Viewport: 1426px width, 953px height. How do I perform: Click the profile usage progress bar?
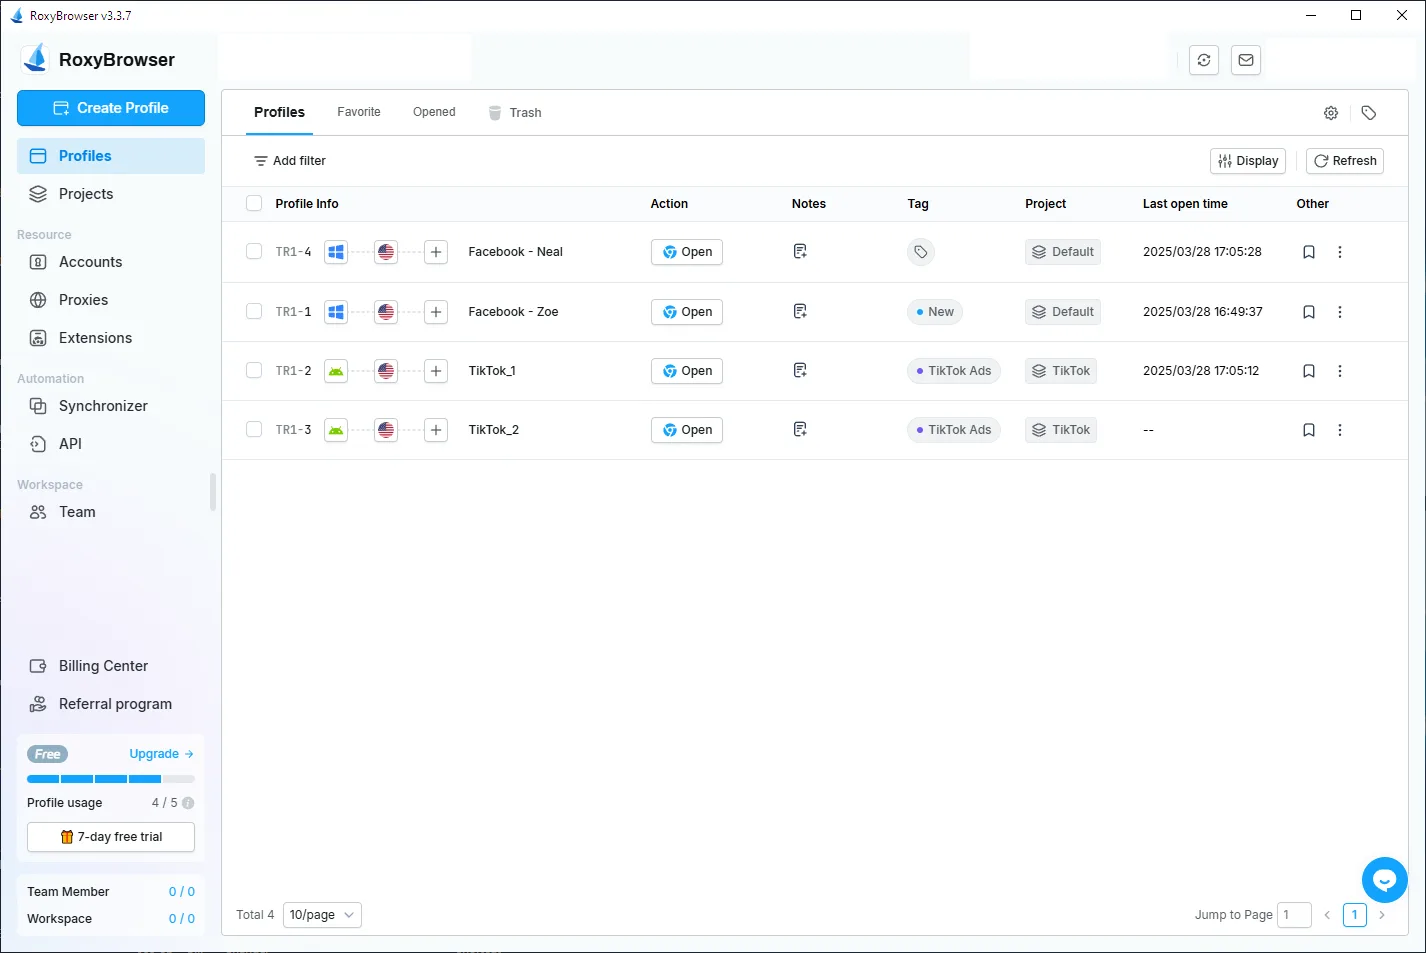pyautogui.click(x=111, y=779)
